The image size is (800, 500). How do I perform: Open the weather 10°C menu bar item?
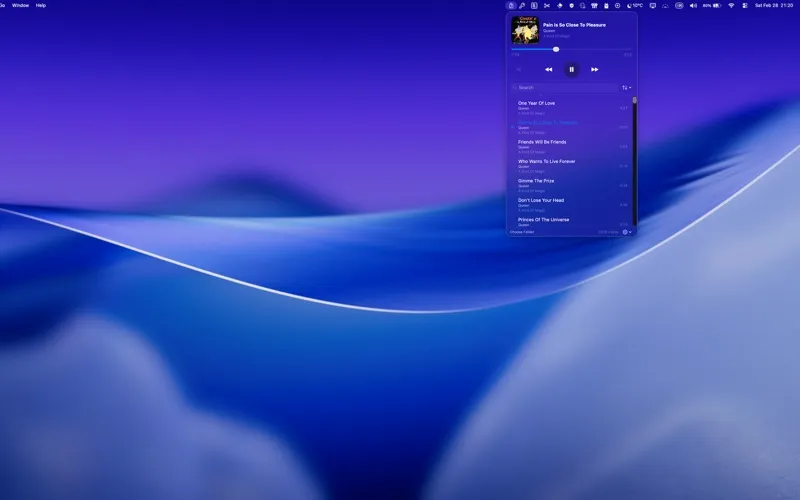pos(634,5)
